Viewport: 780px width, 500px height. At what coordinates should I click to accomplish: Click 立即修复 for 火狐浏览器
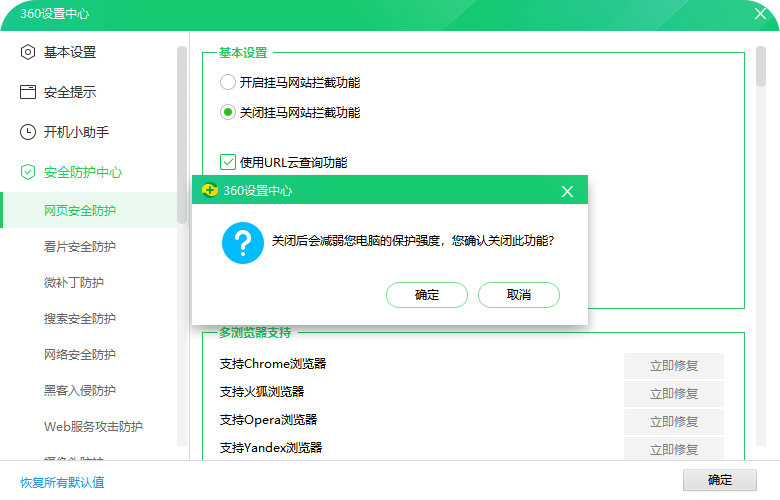point(674,394)
